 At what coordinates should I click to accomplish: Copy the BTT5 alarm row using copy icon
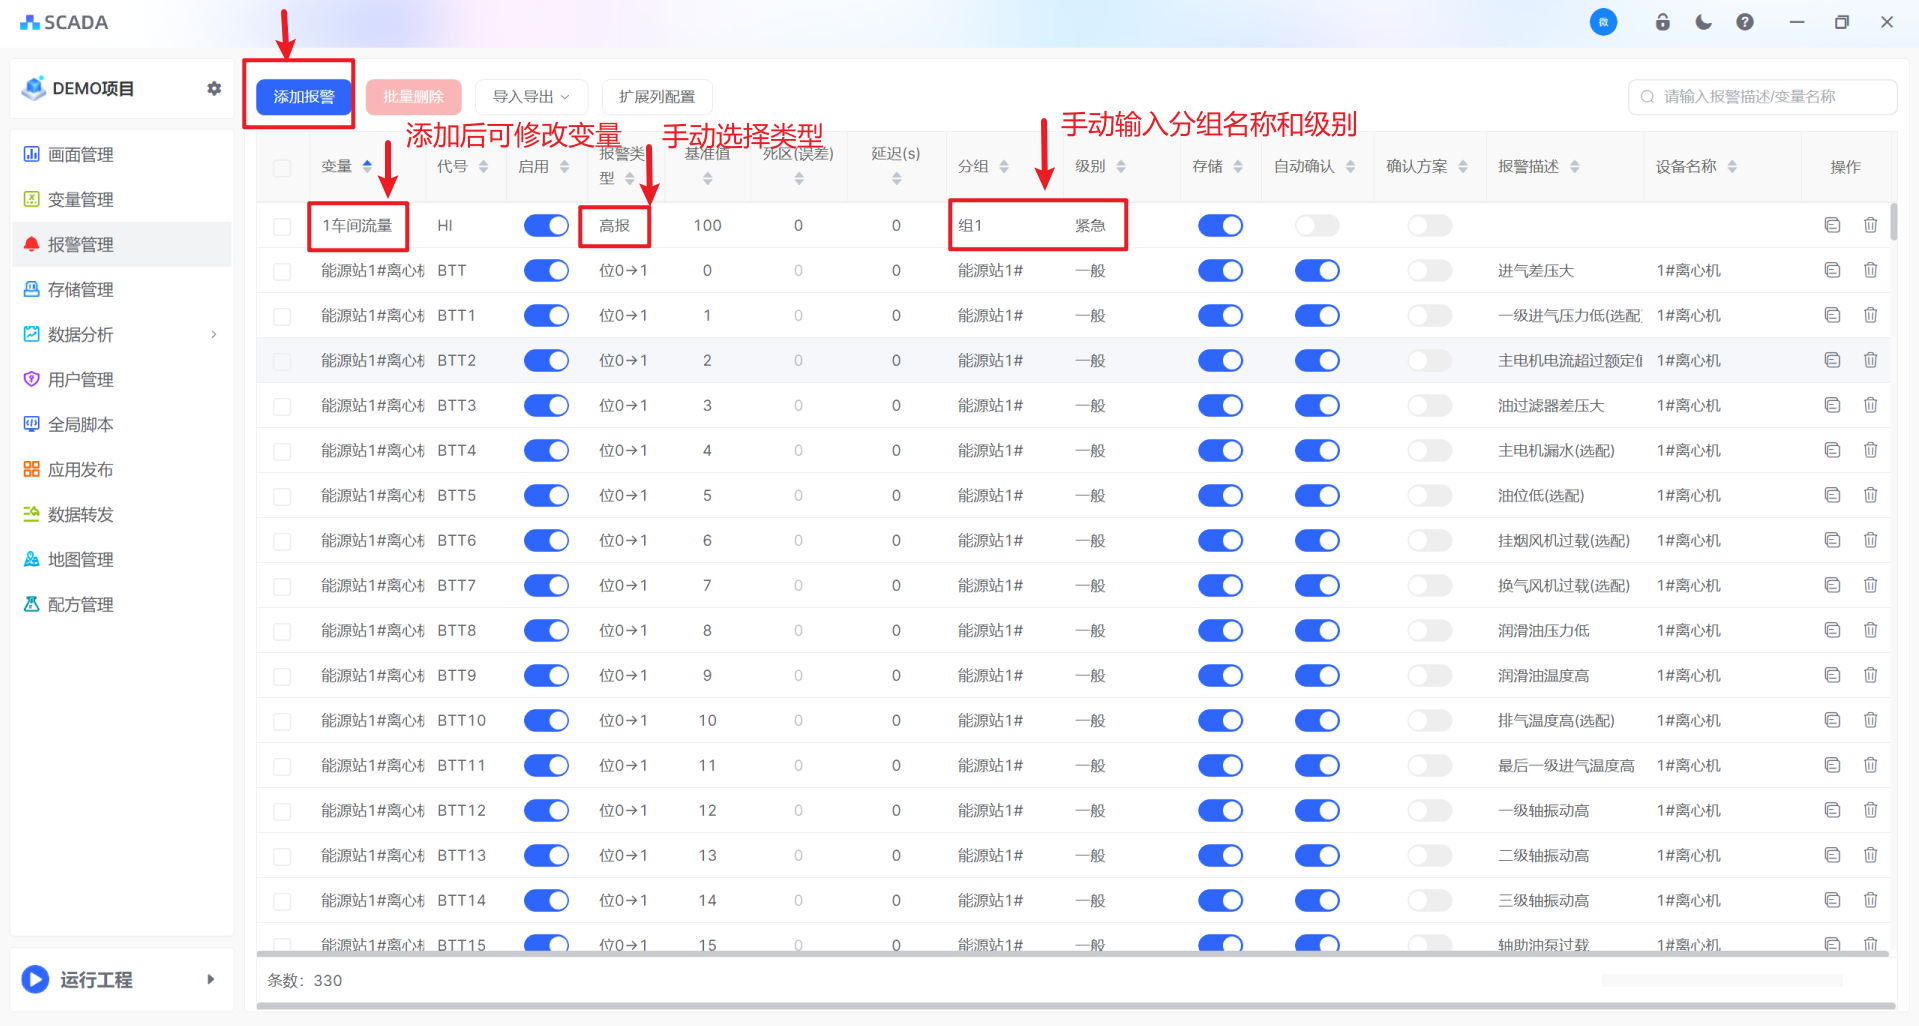(1832, 495)
